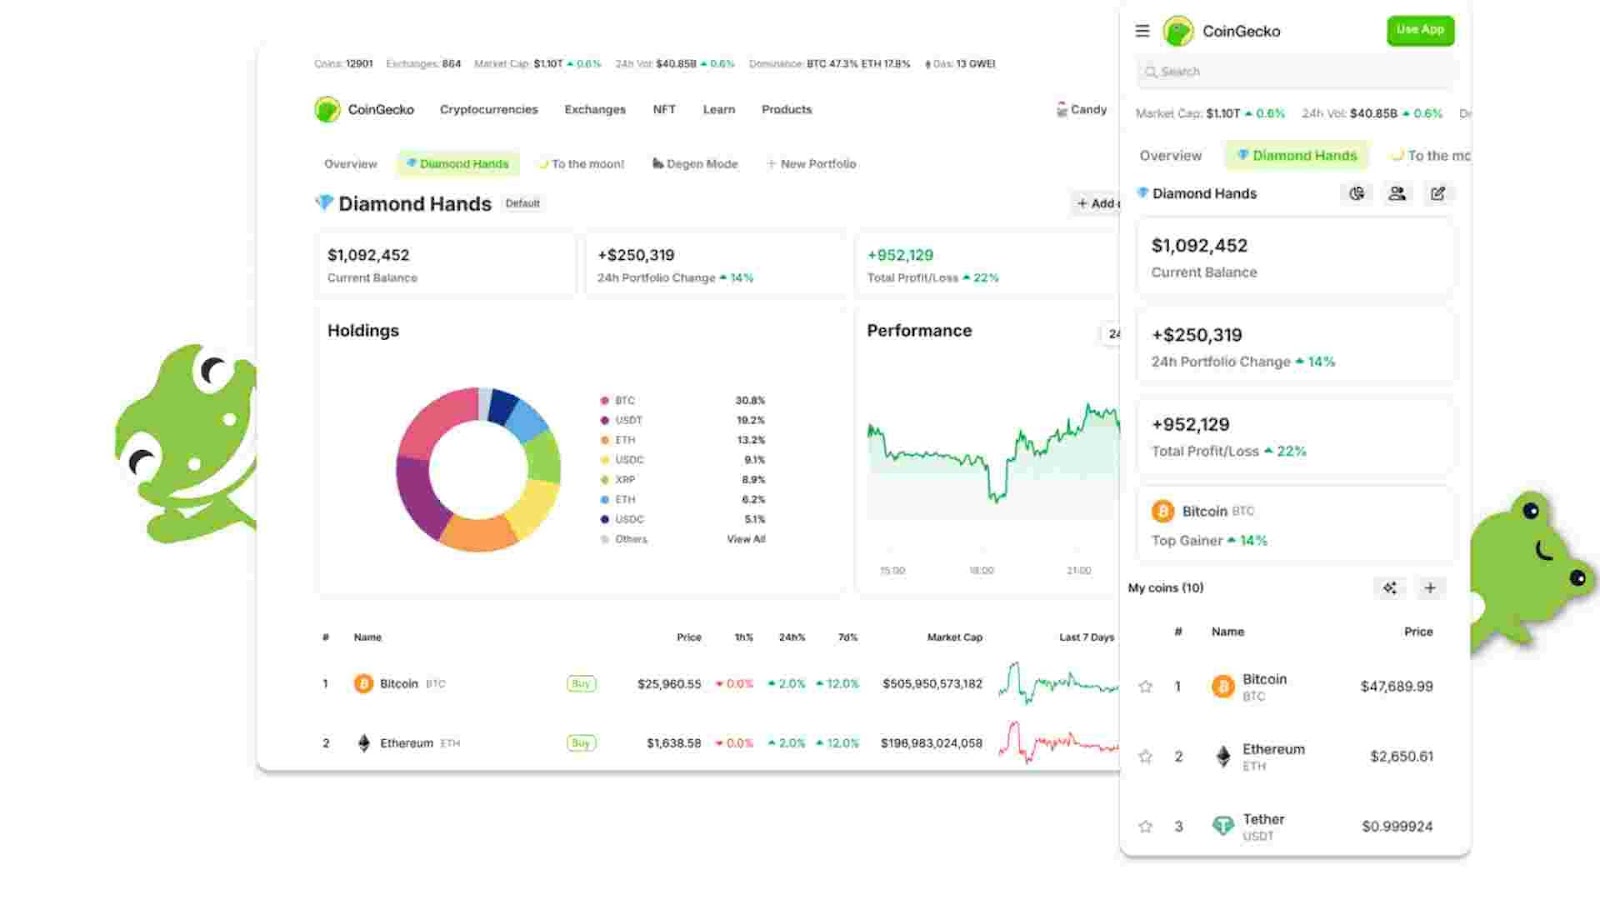Click the Use App button
This screenshot has height=900, width=1600.
pos(1420,30)
